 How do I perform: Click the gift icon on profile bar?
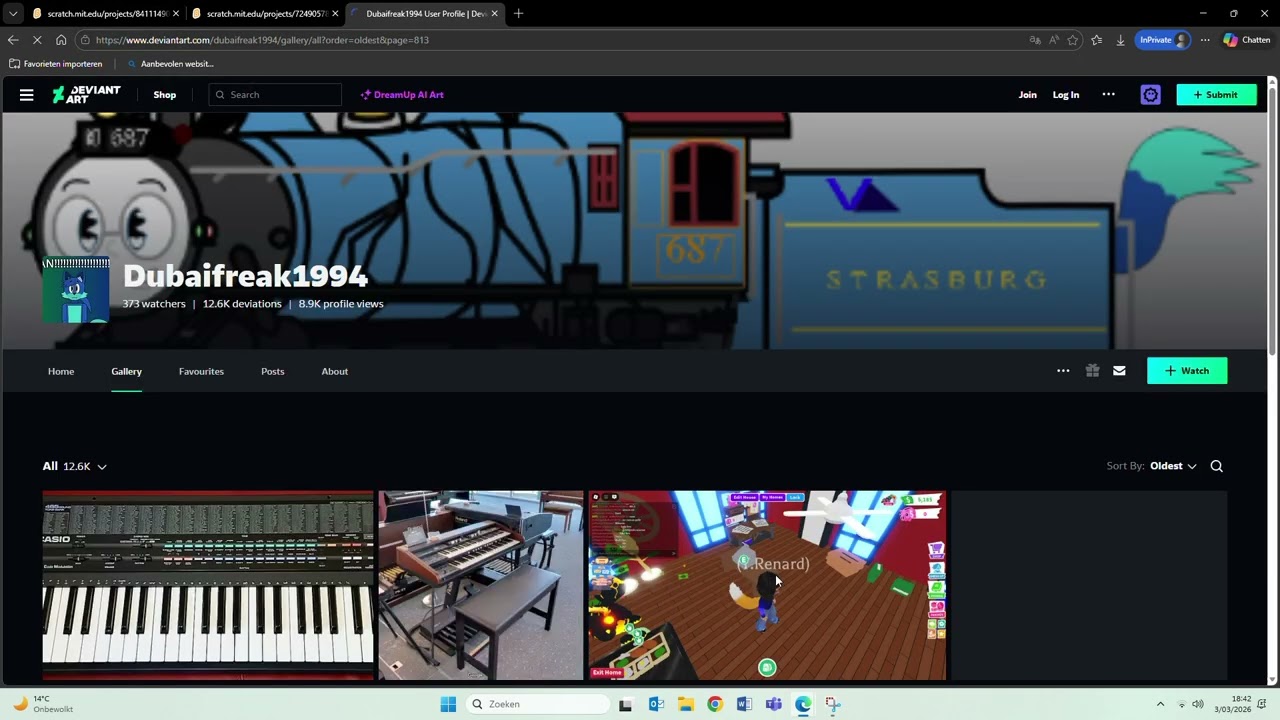[1092, 371]
